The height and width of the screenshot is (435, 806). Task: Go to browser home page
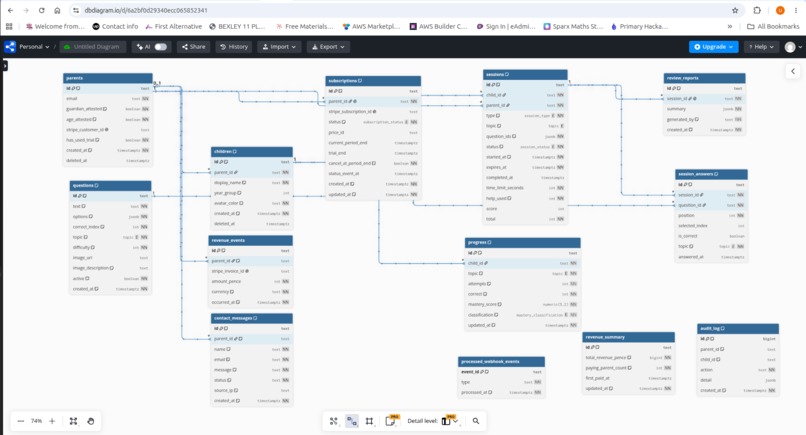(57, 10)
